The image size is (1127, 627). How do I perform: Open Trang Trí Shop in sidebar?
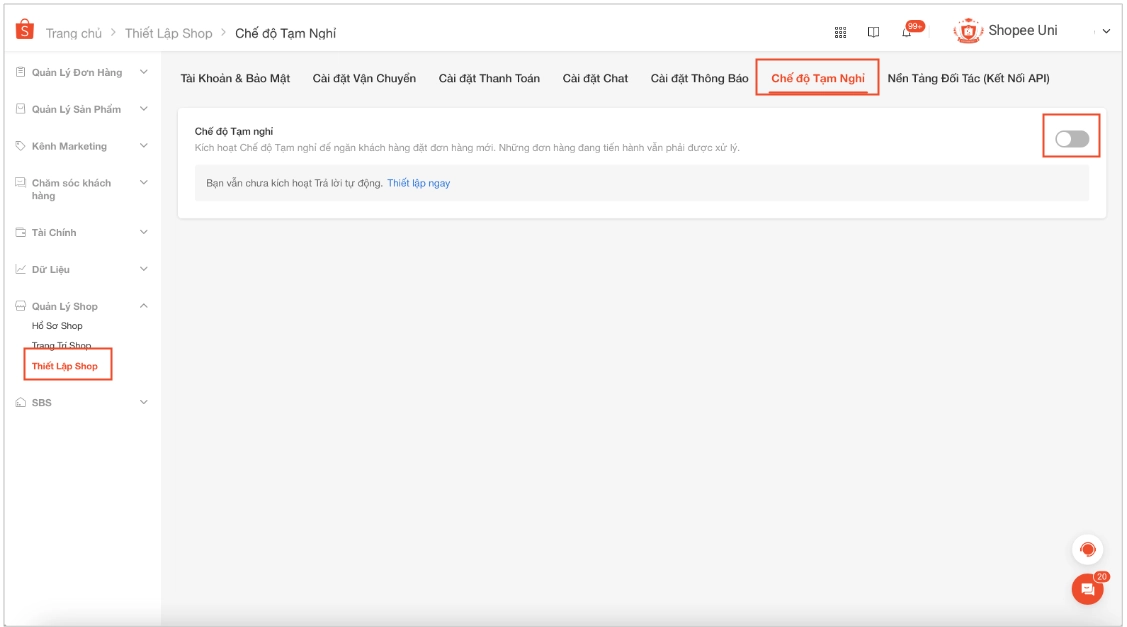point(61,346)
